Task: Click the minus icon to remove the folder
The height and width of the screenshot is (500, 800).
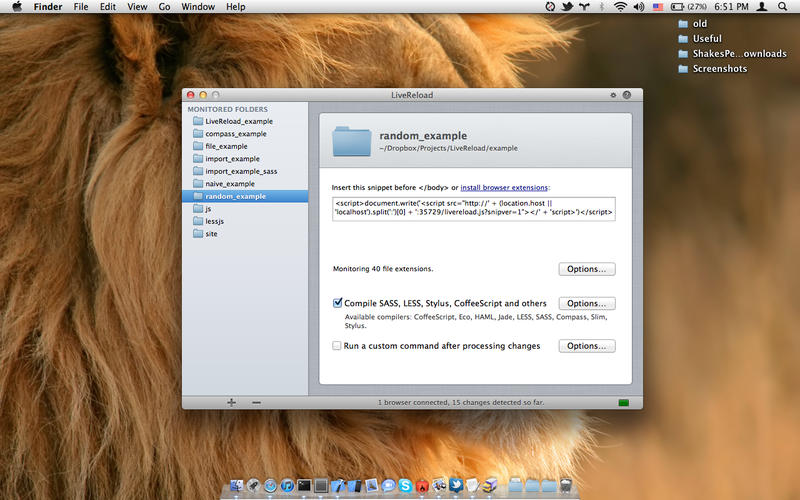Action: pos(256,403)
